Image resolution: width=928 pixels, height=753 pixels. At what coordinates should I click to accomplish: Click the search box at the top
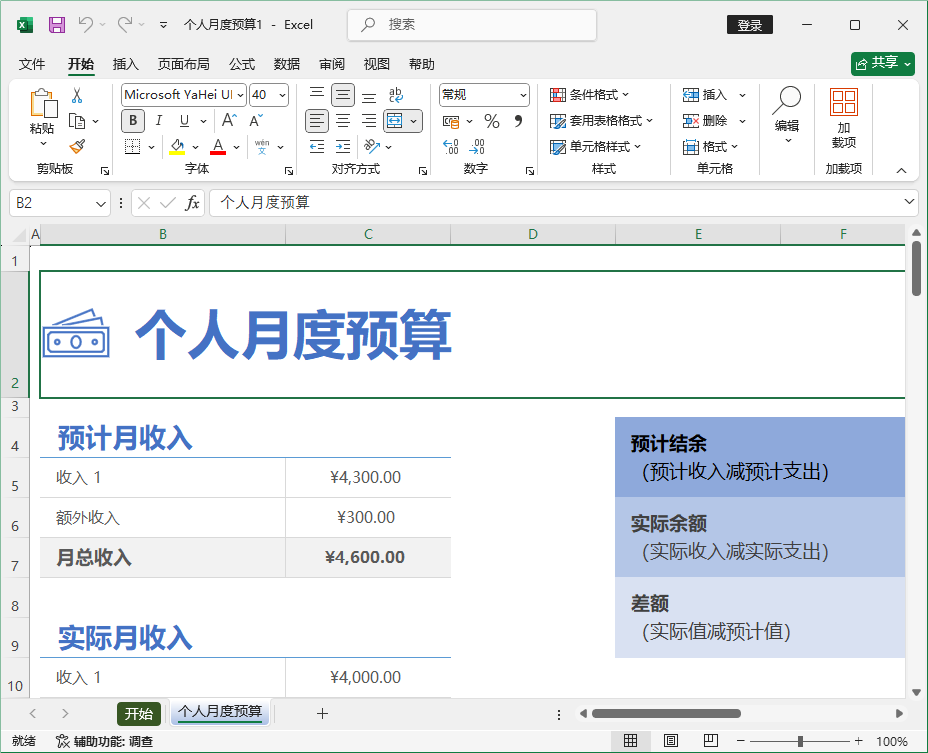click(x=470, y=24)
